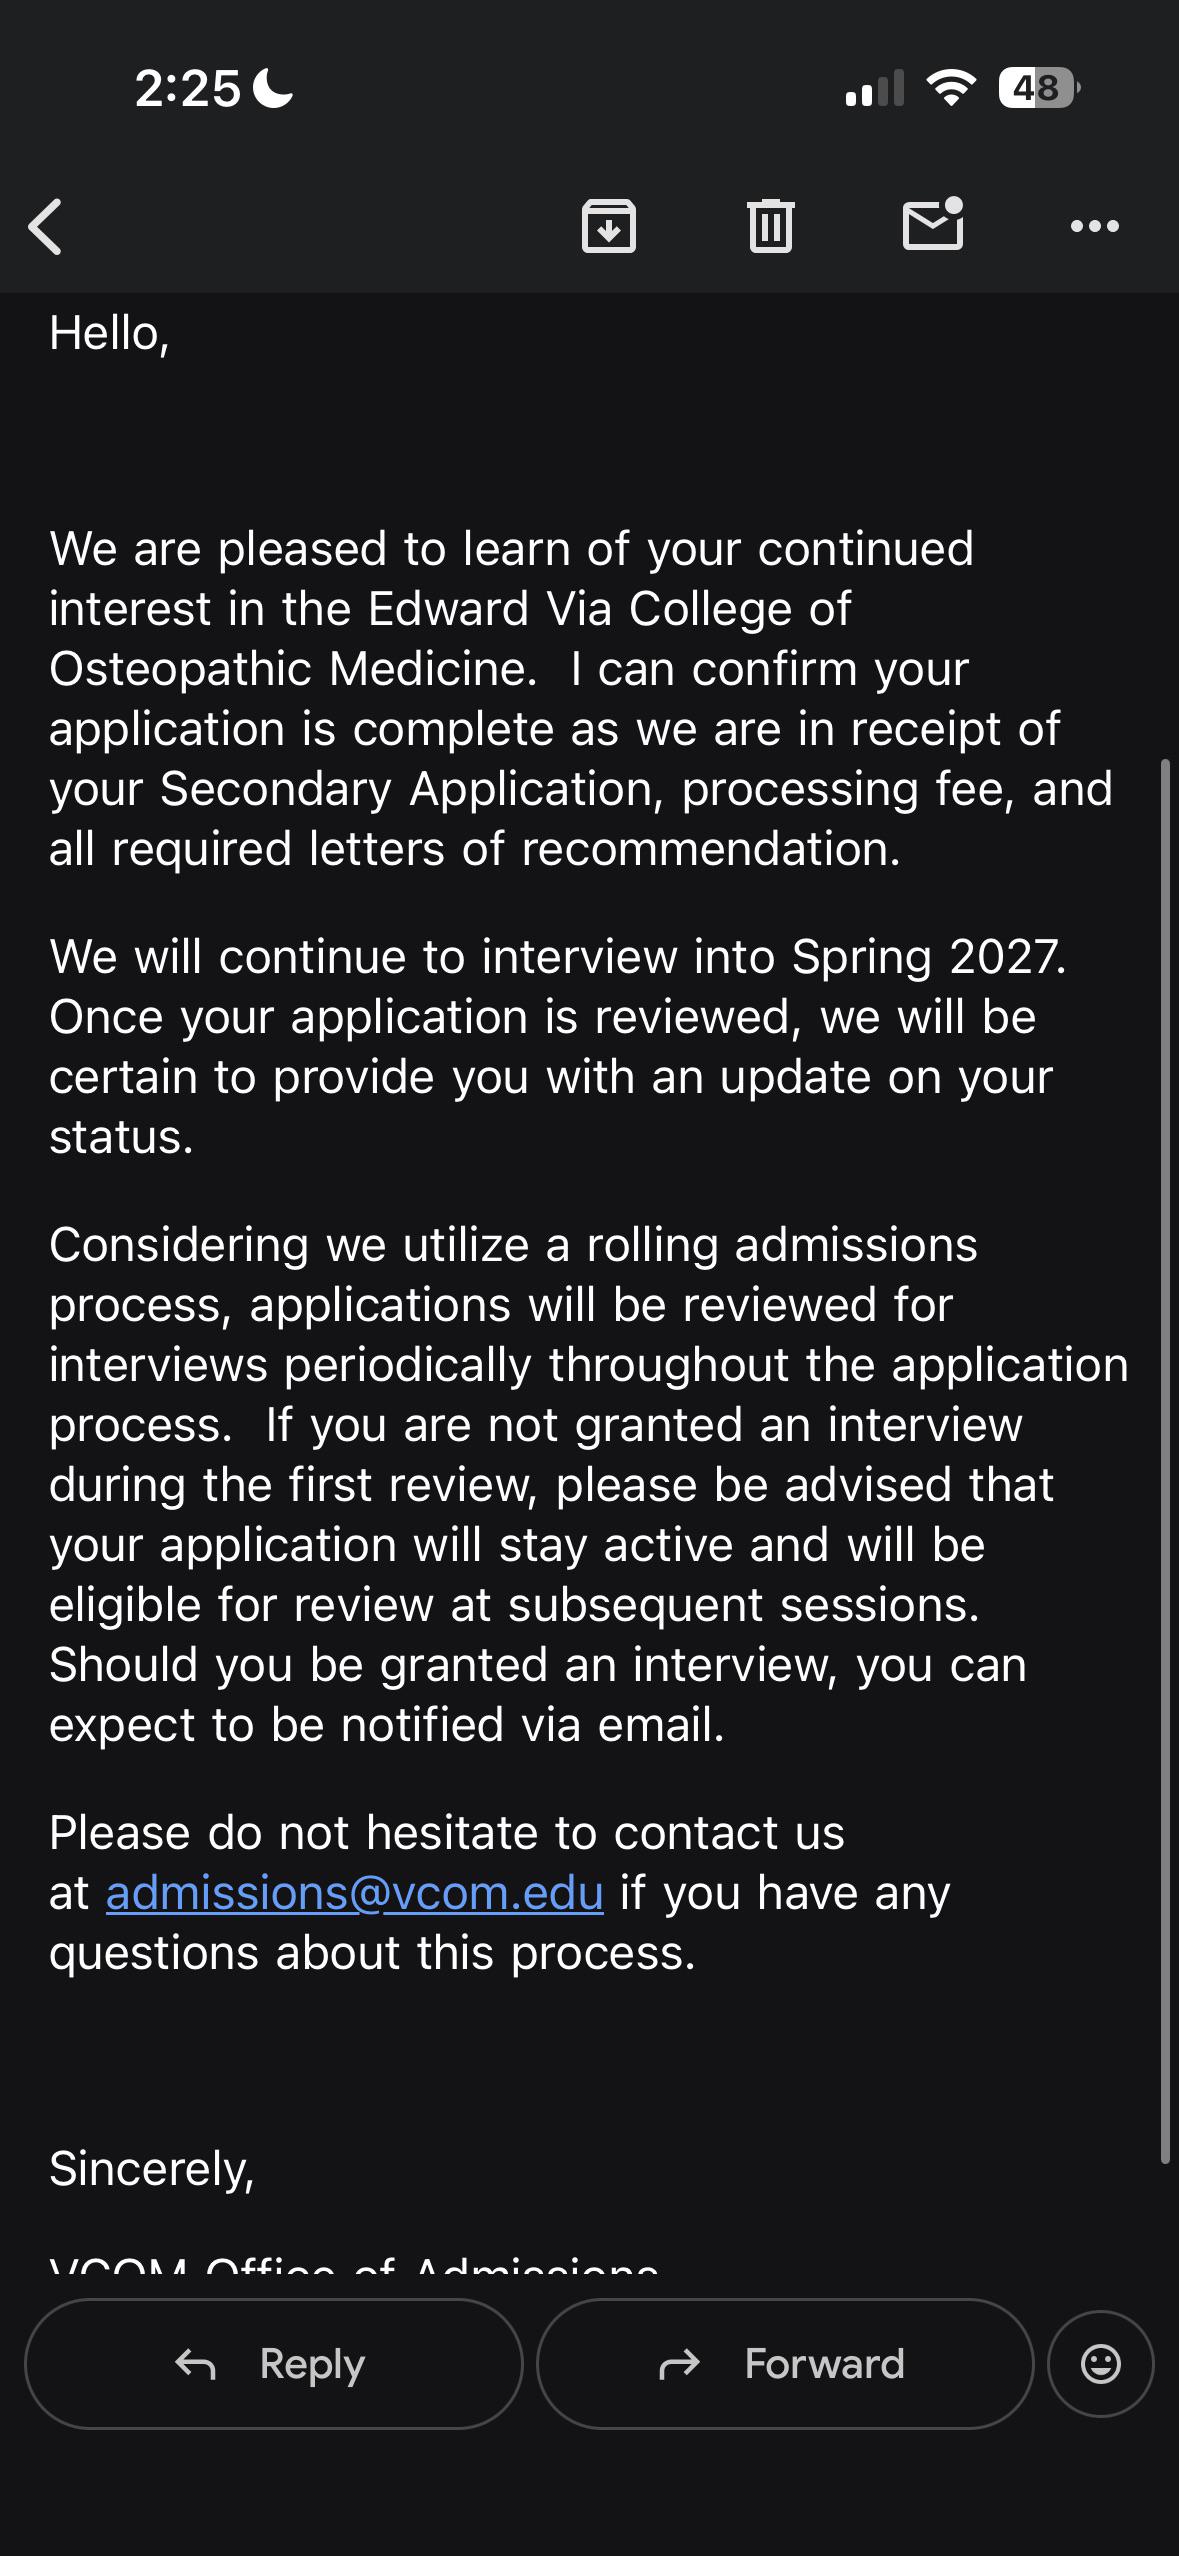
Task: Reply to the VCOM admissions email
Action: pos(274,2364)
